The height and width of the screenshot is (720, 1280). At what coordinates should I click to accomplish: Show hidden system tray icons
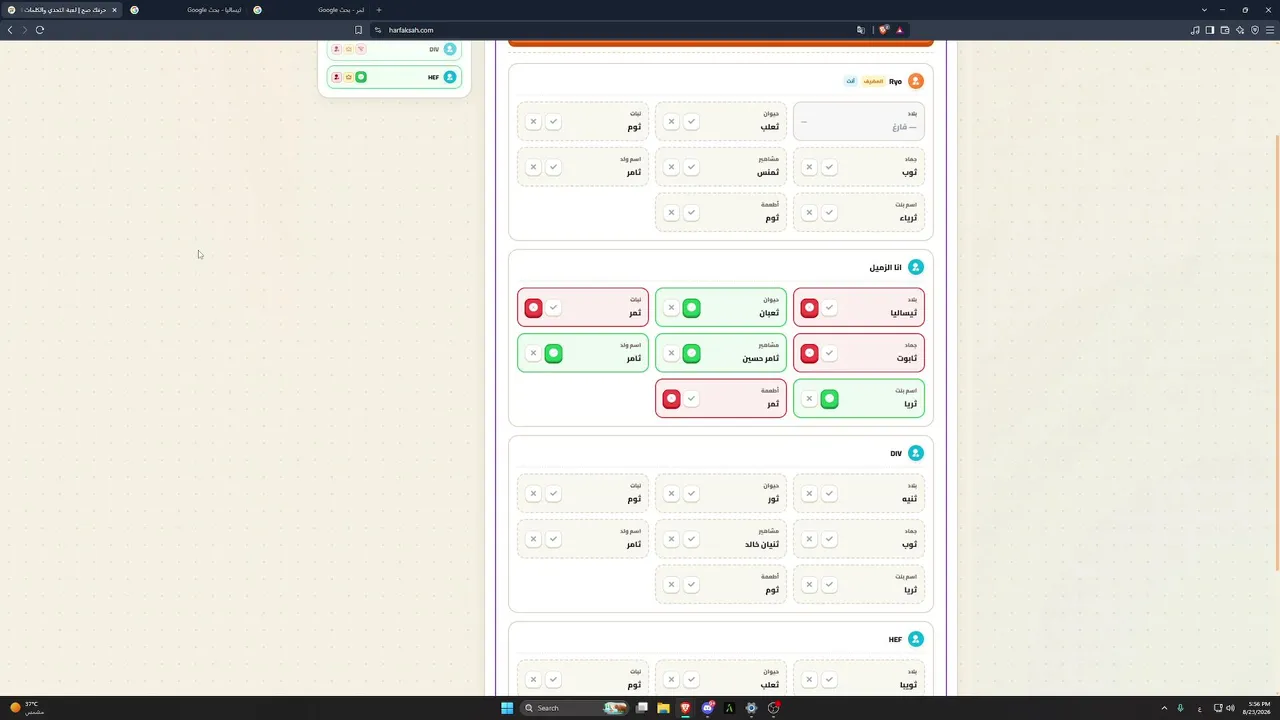tap(1164, 708)
